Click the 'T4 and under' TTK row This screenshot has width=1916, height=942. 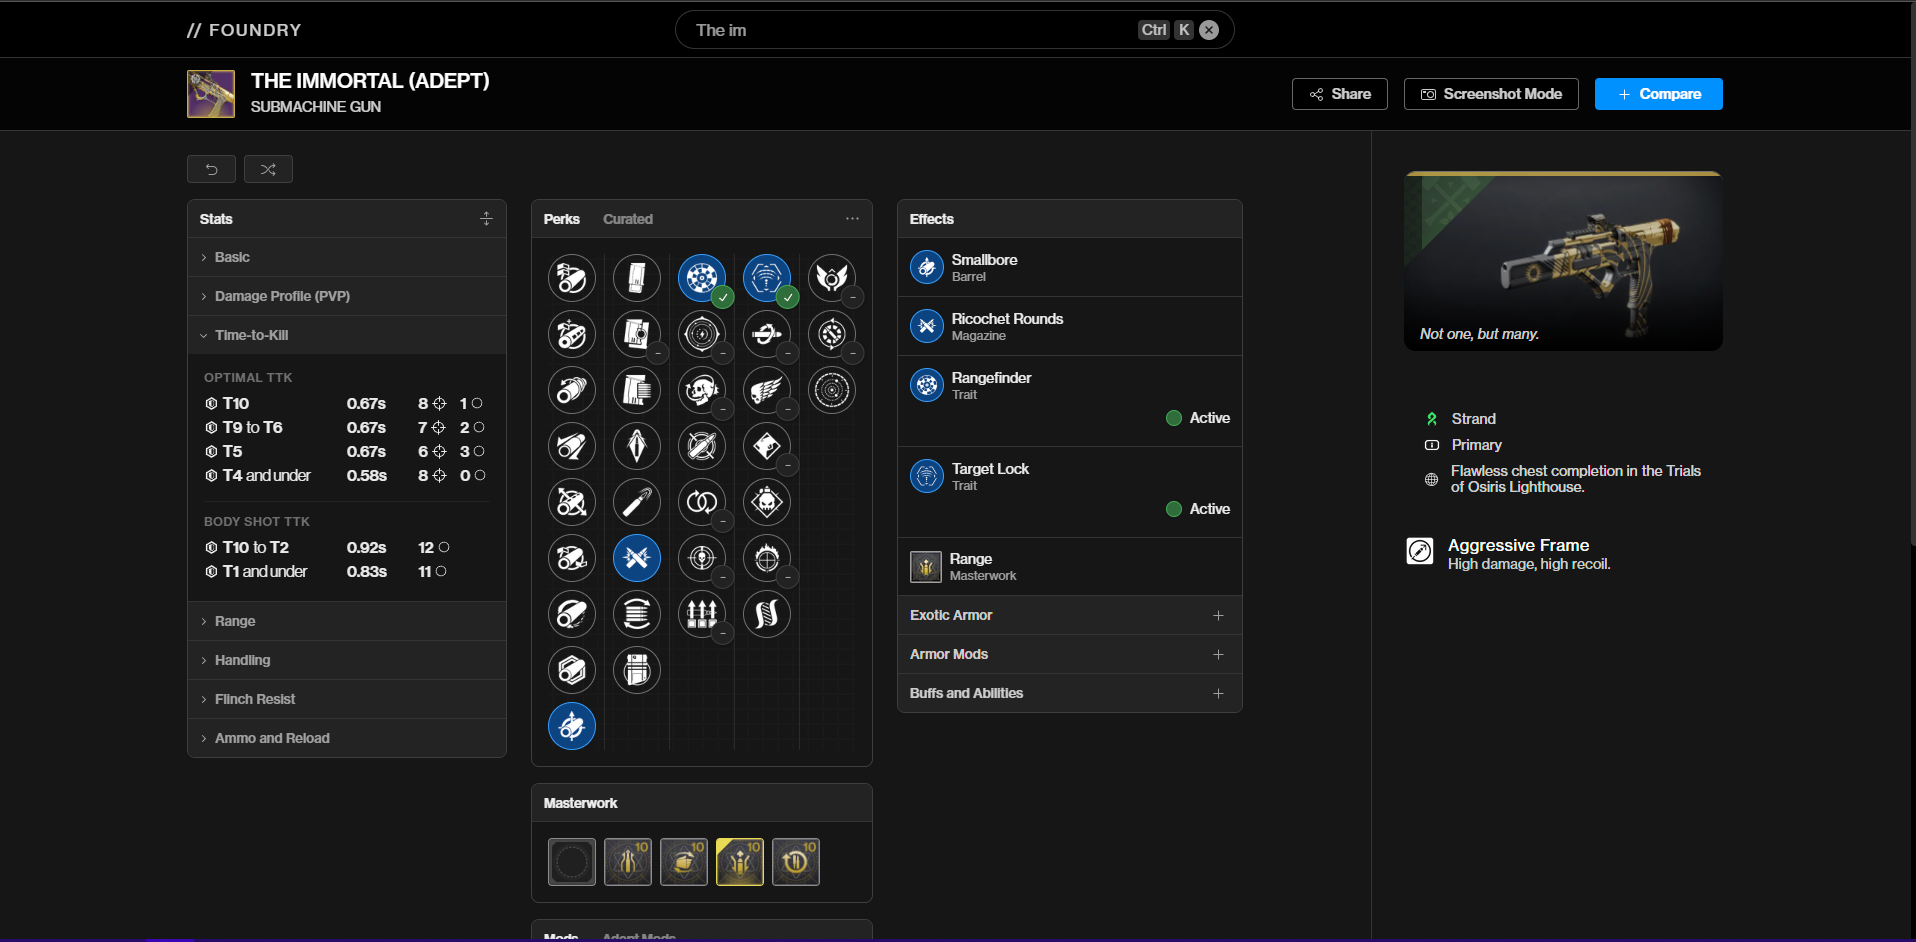click(345, 475)
